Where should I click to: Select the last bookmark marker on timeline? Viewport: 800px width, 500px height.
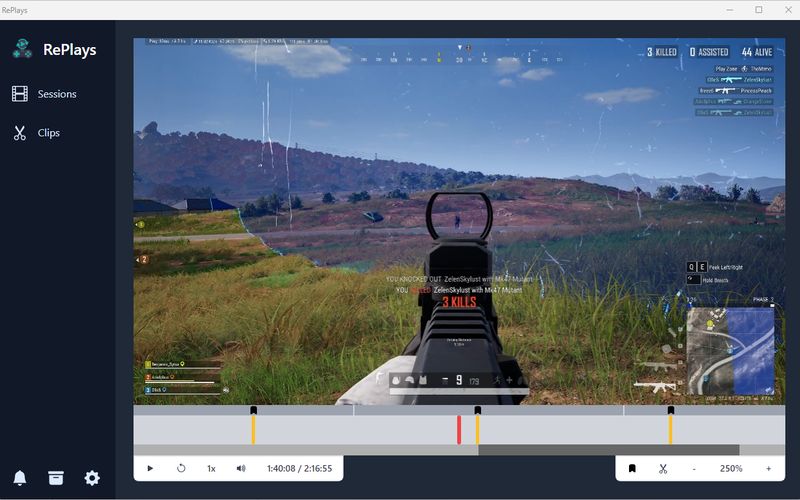pyautogui.click(x=671, y=410)
